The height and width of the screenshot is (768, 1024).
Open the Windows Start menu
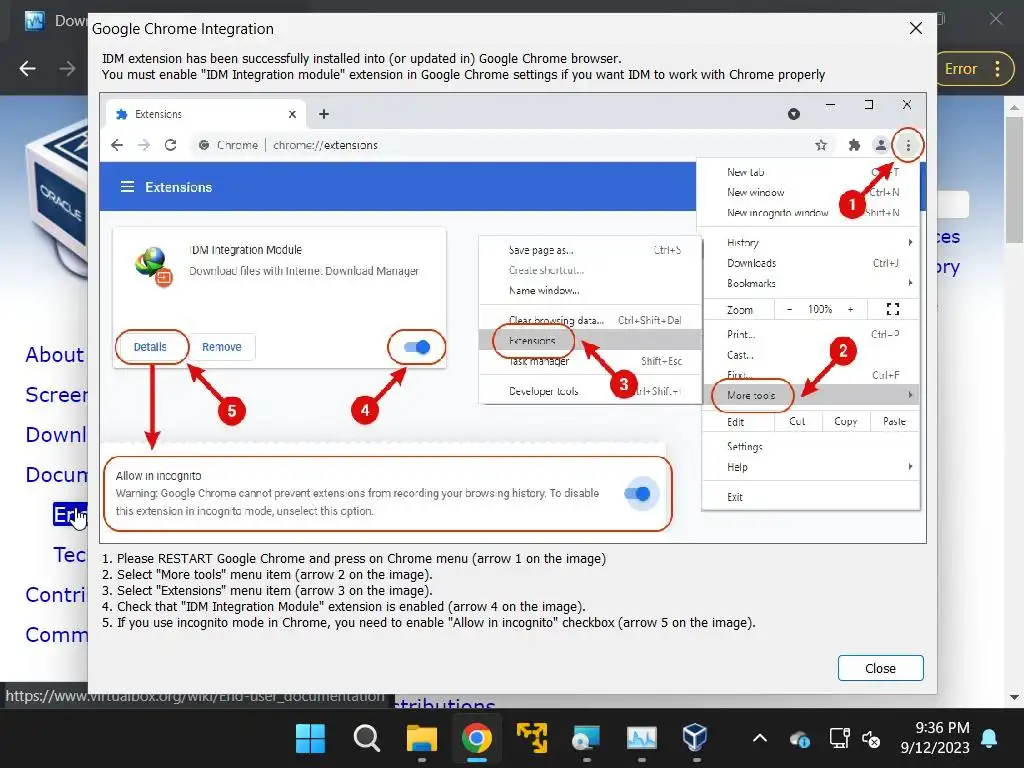tap(310, 739)
